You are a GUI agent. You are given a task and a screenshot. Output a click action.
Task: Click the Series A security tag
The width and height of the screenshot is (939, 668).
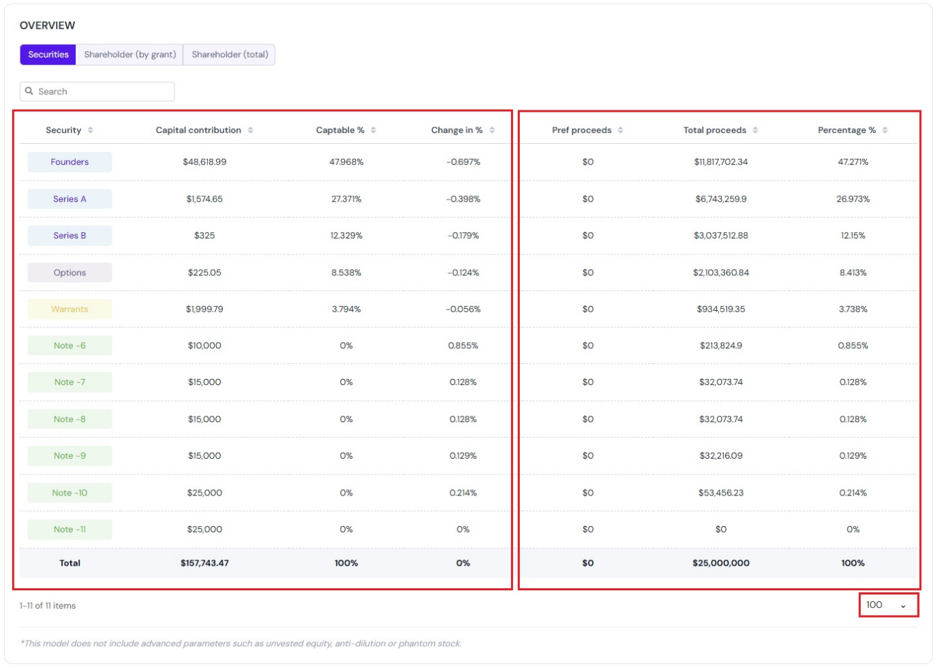69,199
